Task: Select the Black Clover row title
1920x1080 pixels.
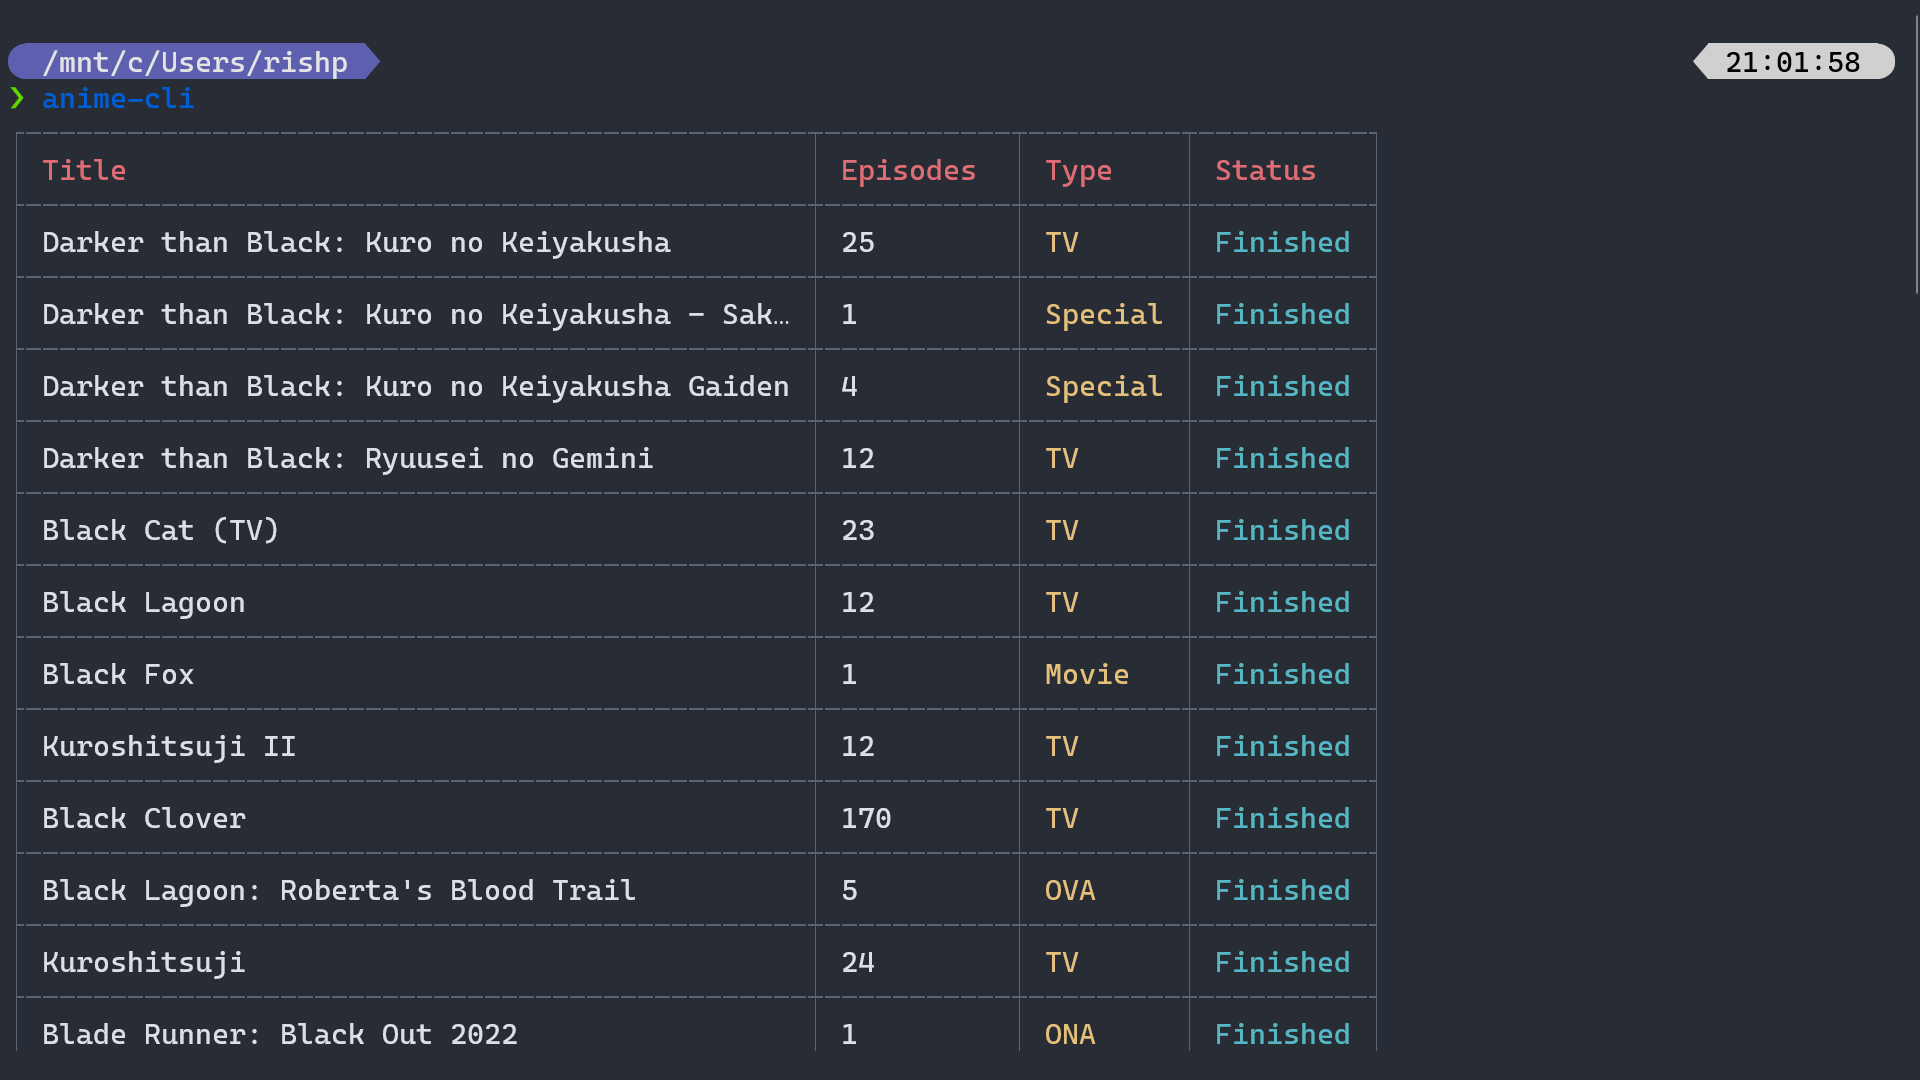Action: [144, 818]
